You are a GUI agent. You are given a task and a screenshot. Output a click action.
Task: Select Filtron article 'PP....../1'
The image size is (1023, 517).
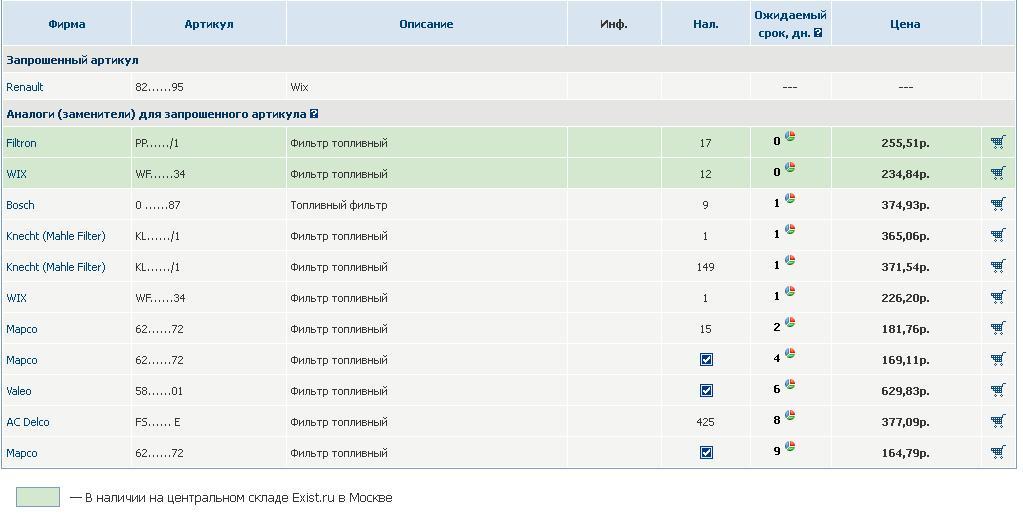click(x=157, y=143)
